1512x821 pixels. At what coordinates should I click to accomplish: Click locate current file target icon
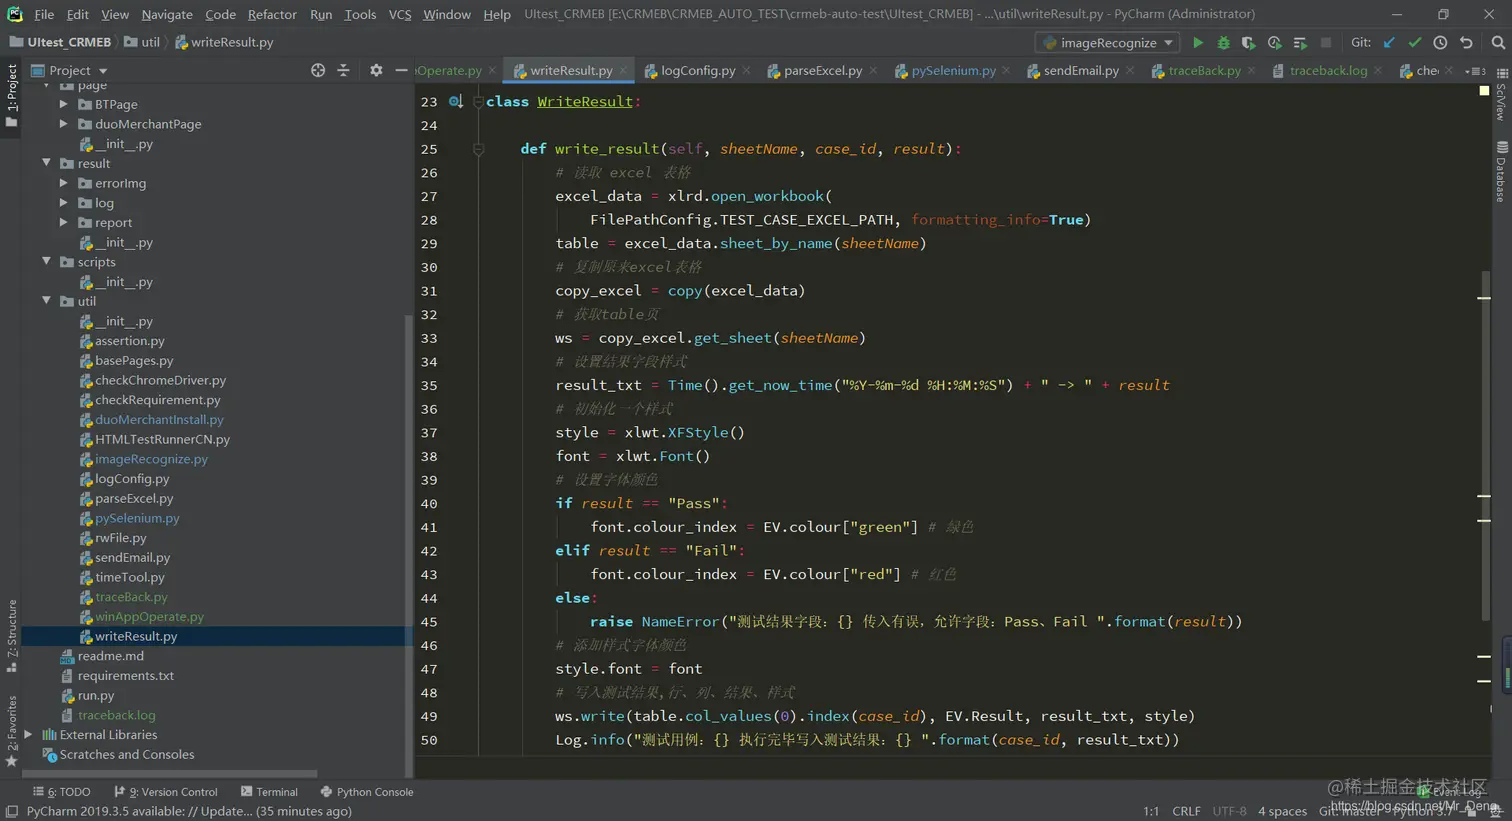318,70
